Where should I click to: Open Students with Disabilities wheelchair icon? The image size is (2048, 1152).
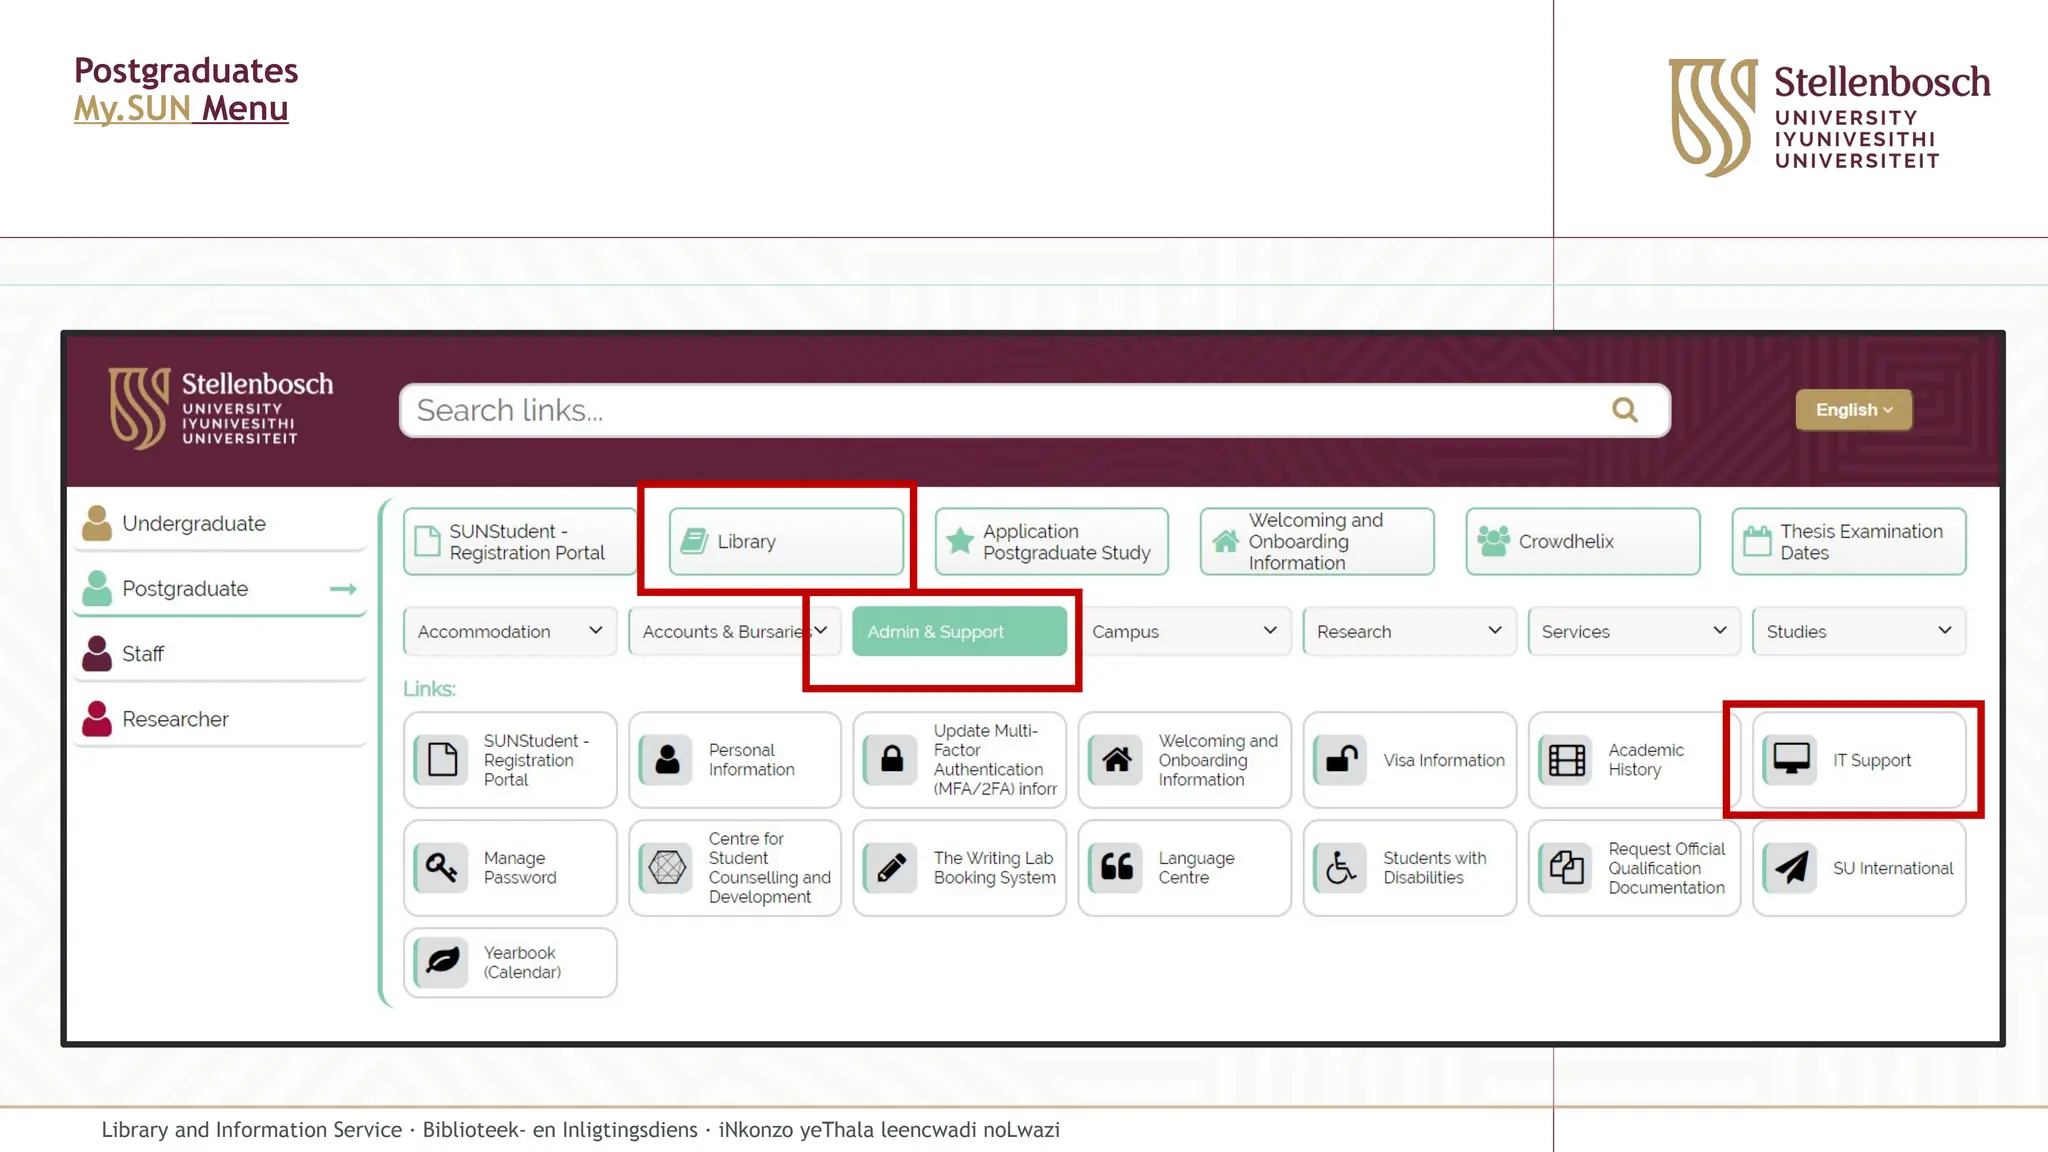pyautogui.click(x=1341, y=867)
